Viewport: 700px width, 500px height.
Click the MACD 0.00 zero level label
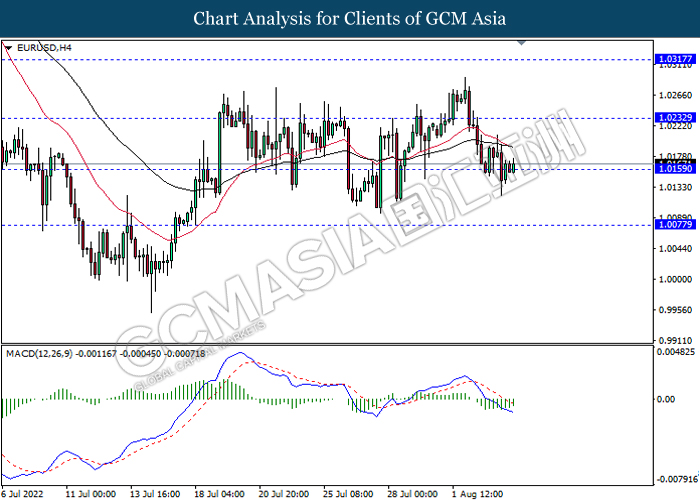coord(667,399)
